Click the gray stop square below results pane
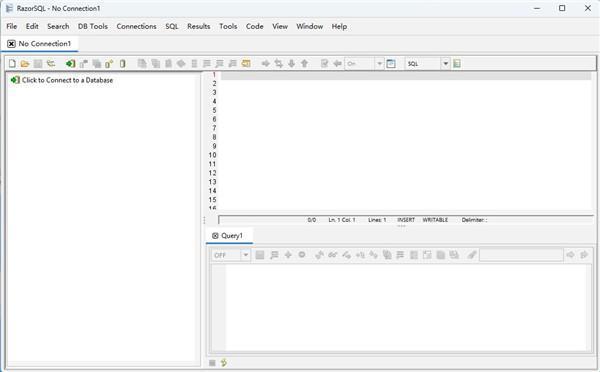Image resolution: width=600 pixels, height=372 pixels. (x=212, y=363)
